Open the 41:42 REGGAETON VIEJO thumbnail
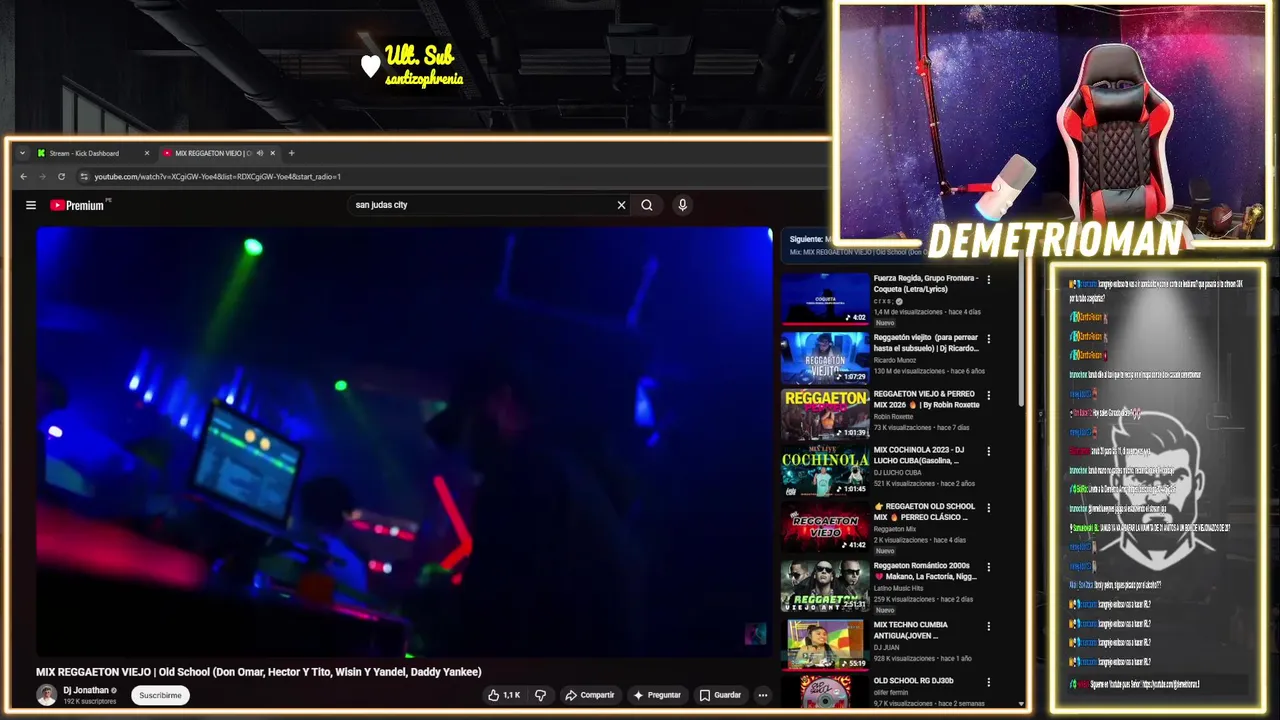Viewport: 1280px width, 720px height. click(x=826, y=528)
